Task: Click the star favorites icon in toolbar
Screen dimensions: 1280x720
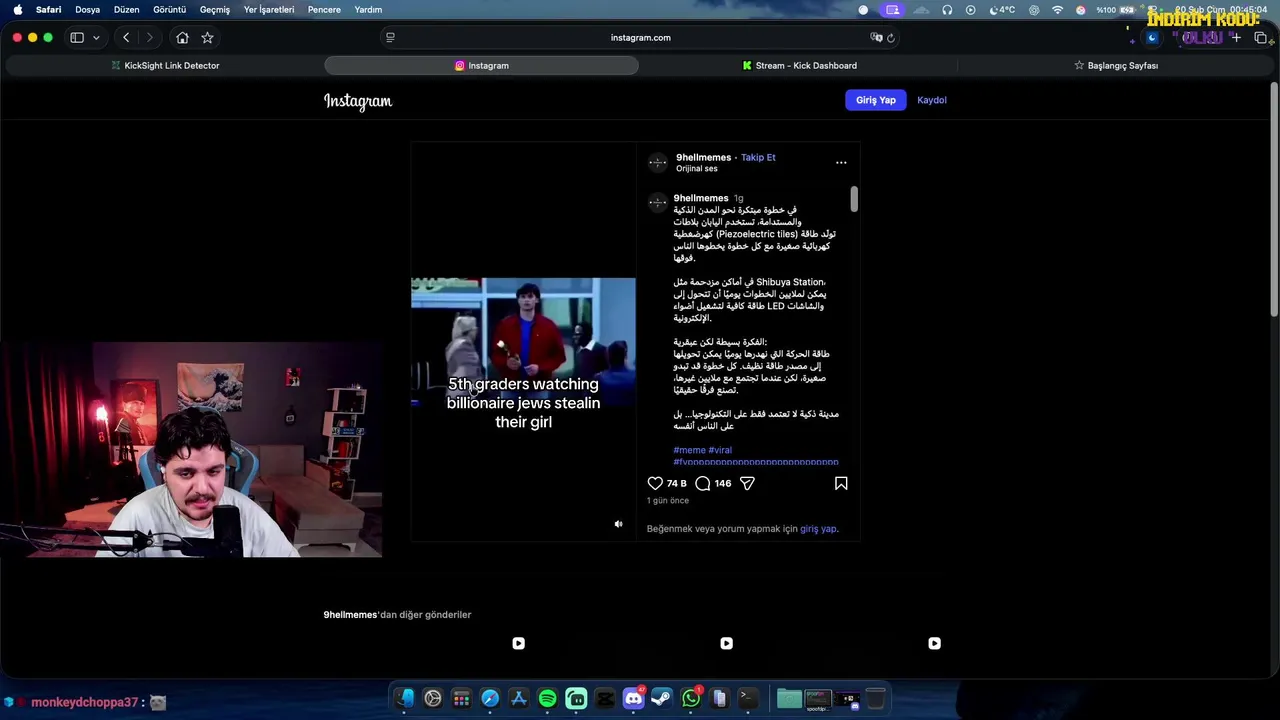Action: [x=207, y=37]
